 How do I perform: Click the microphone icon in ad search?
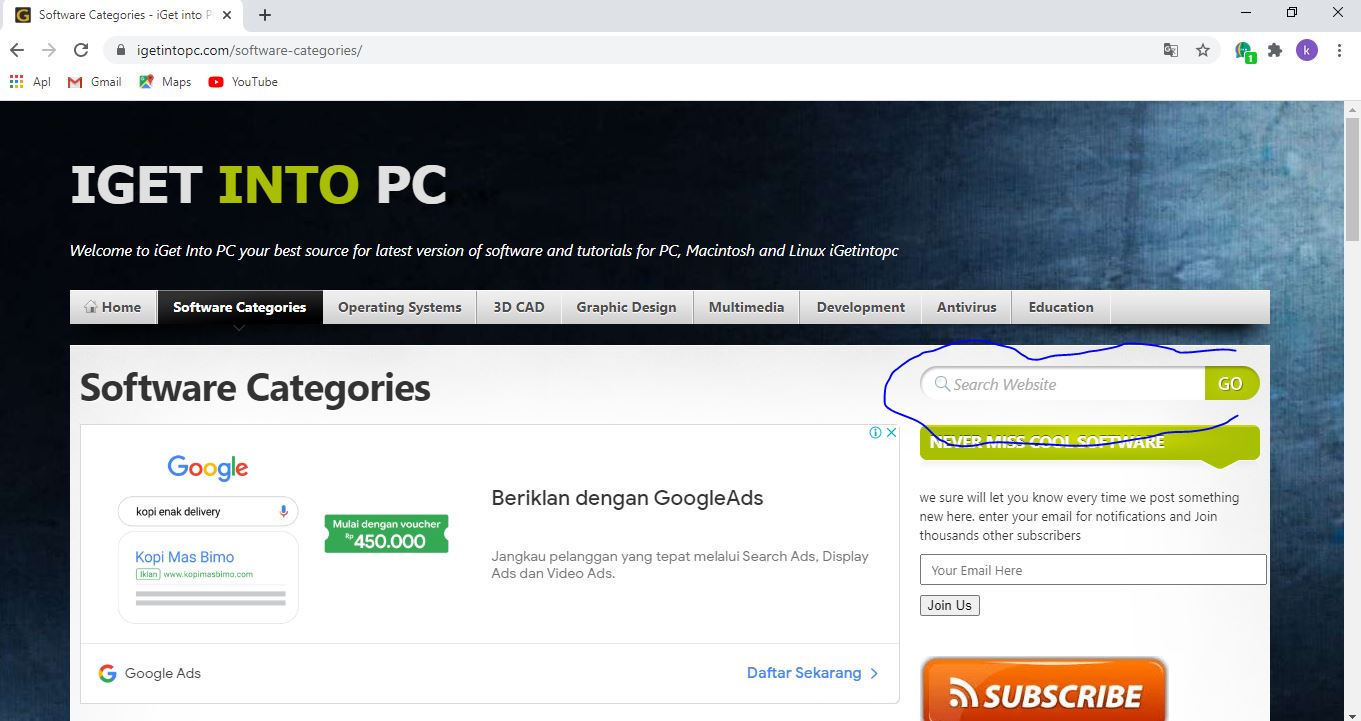click(x=283, y=511)
